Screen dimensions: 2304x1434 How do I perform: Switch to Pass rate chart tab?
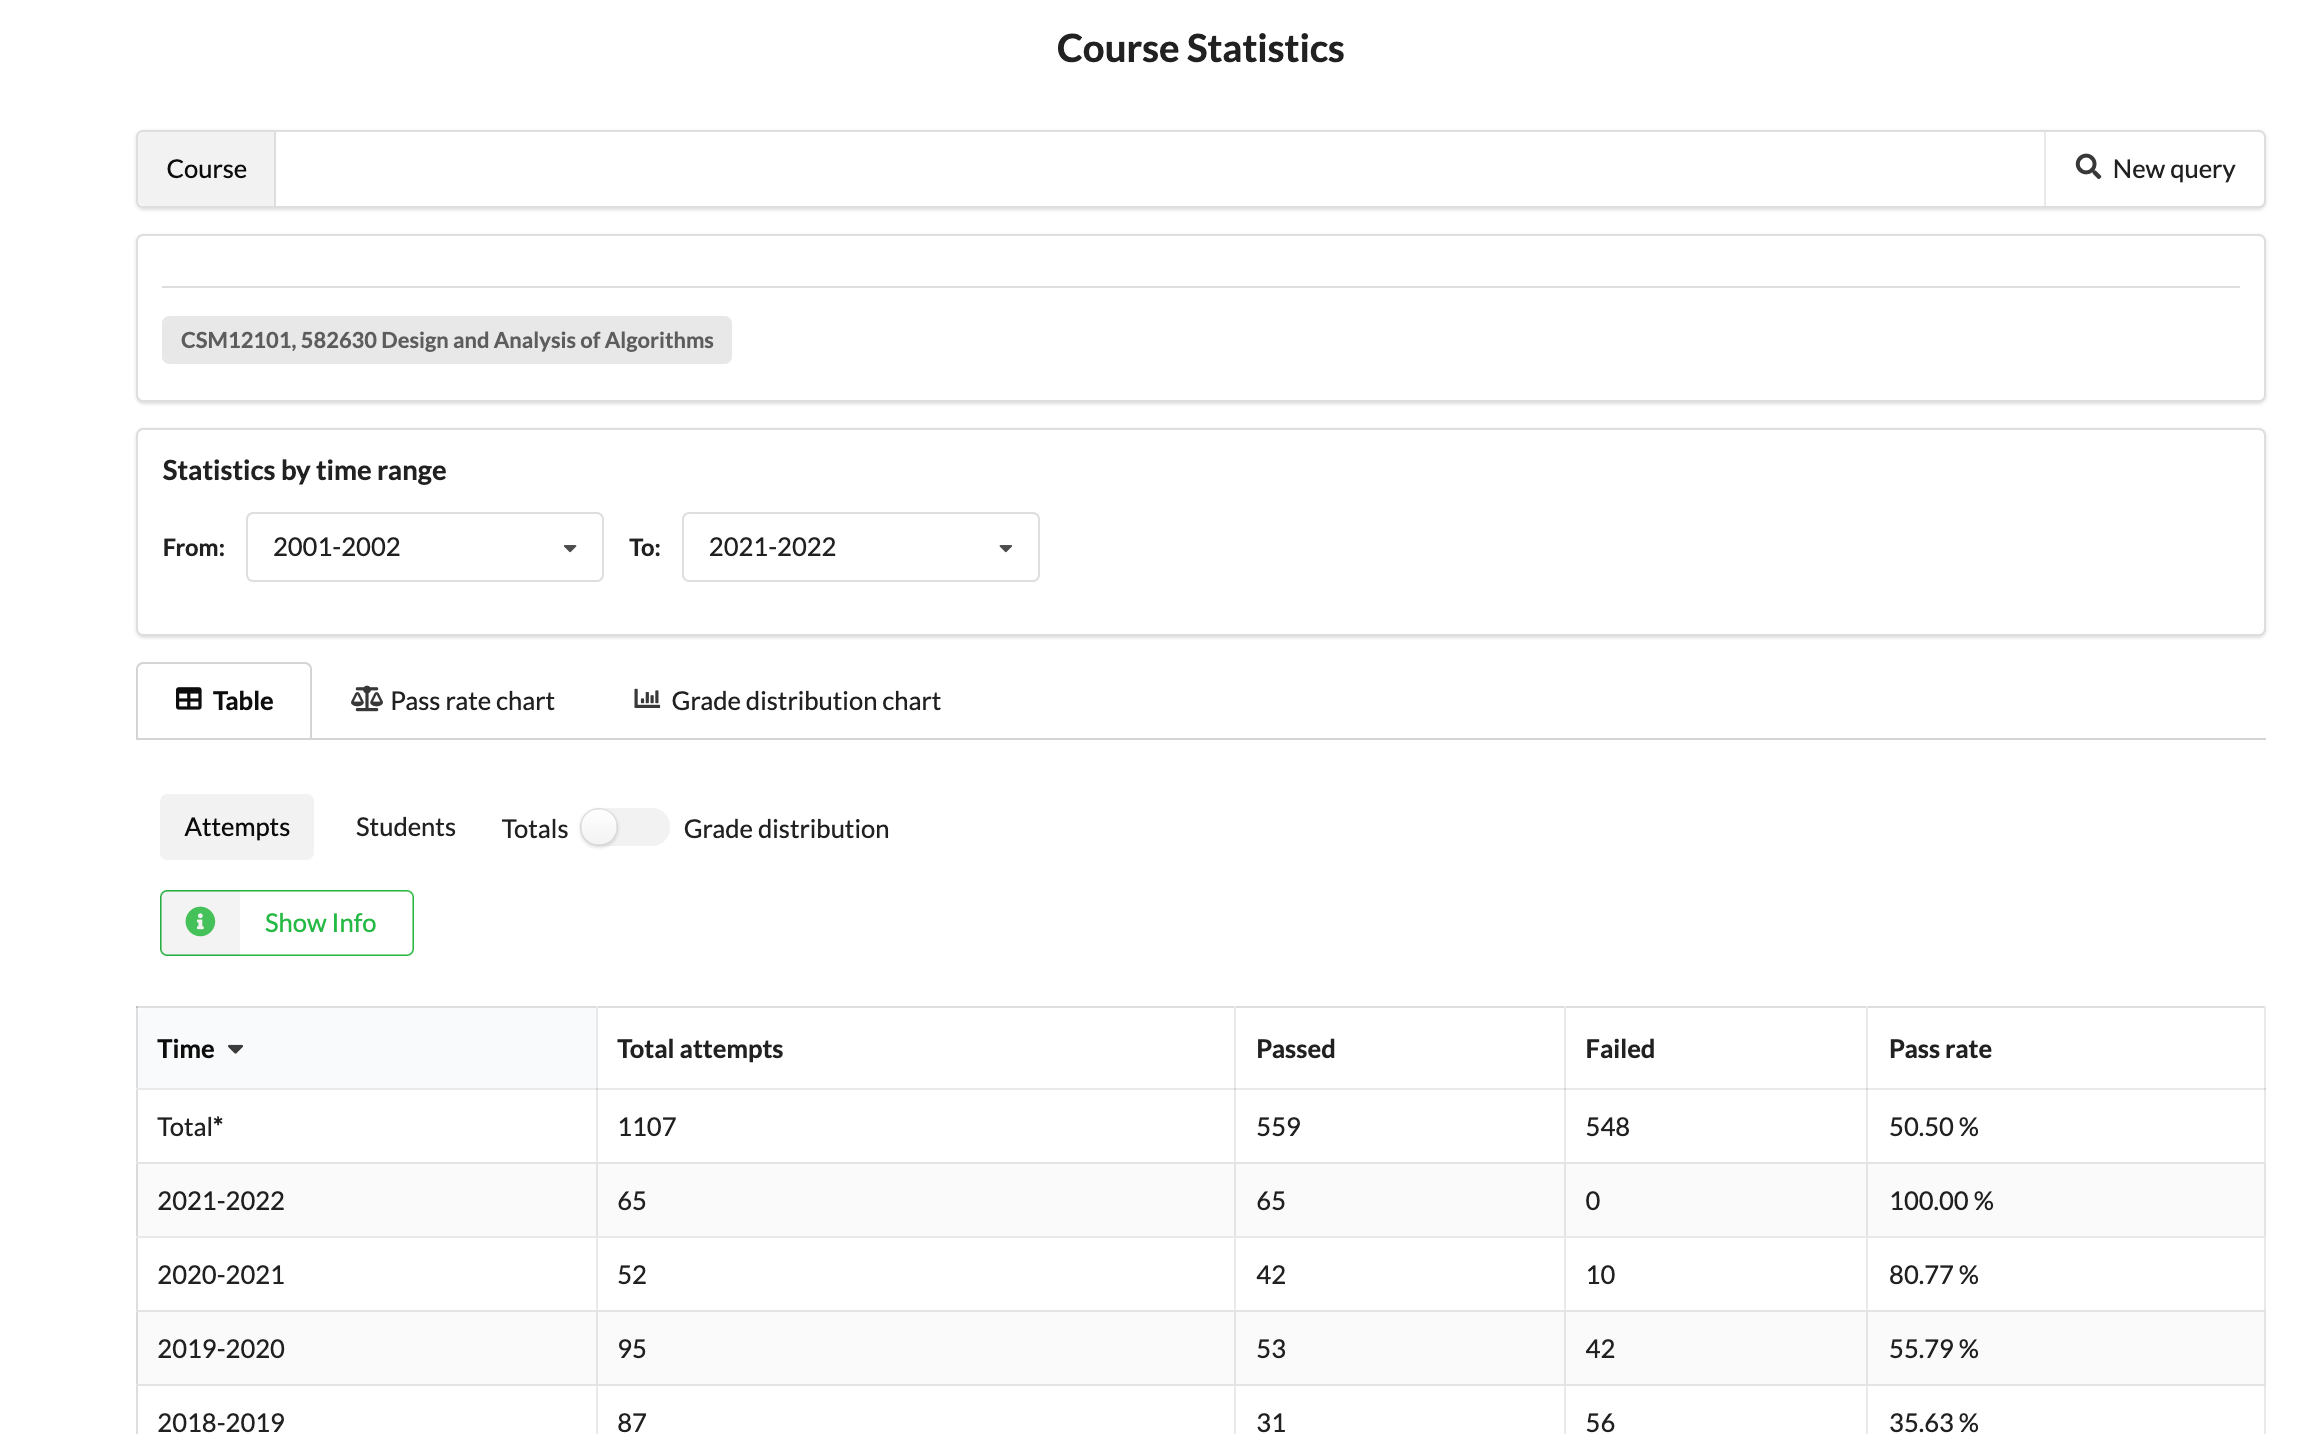(452, 701)
